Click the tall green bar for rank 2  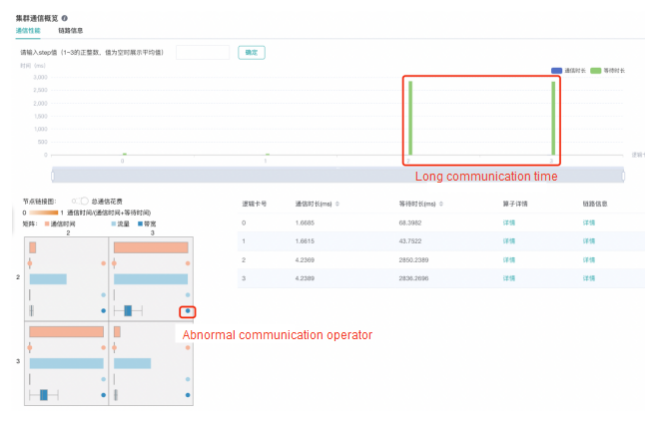point(410,118)
